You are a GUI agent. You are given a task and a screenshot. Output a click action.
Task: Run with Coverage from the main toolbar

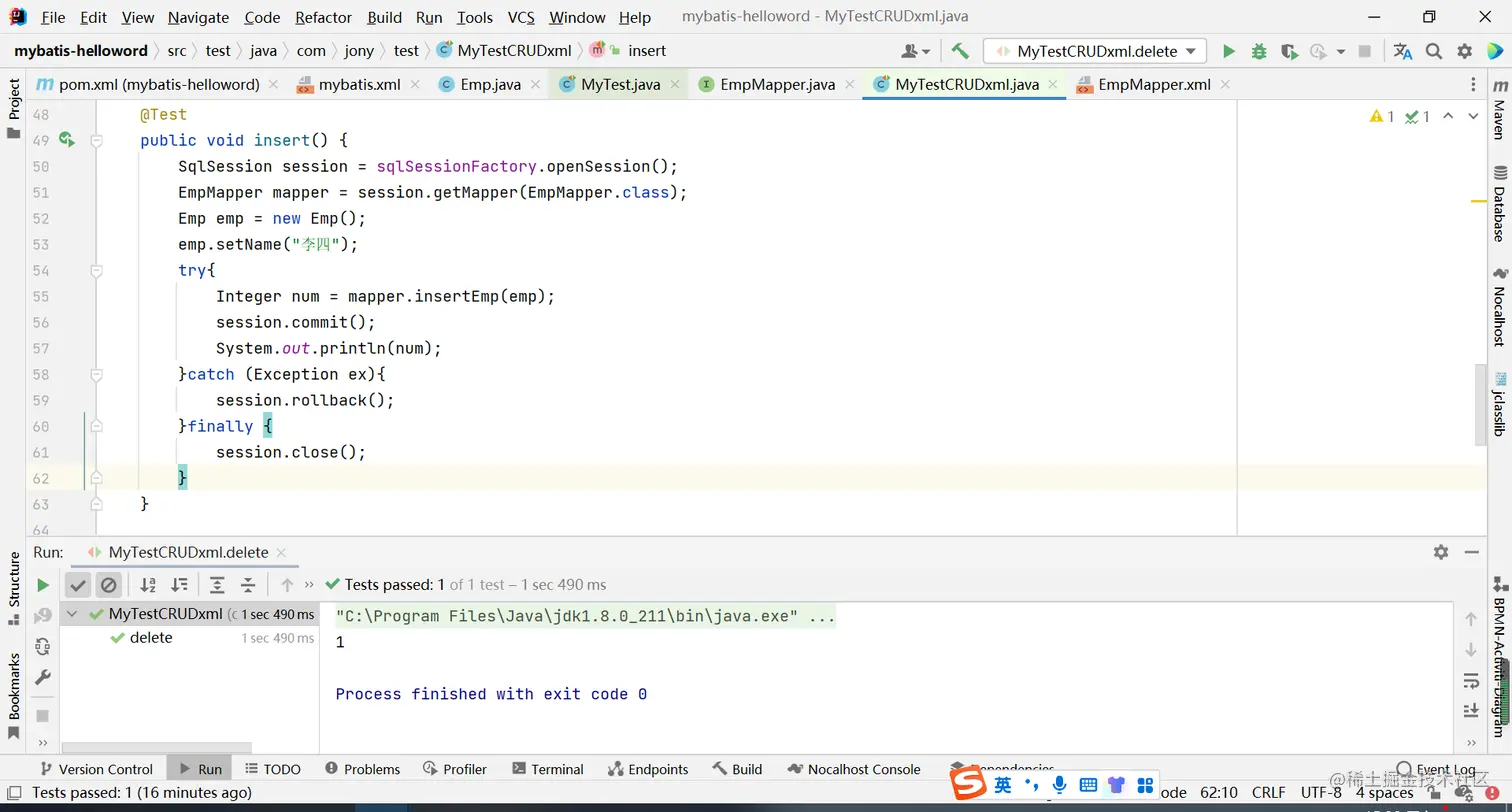tap(1289, 51)
